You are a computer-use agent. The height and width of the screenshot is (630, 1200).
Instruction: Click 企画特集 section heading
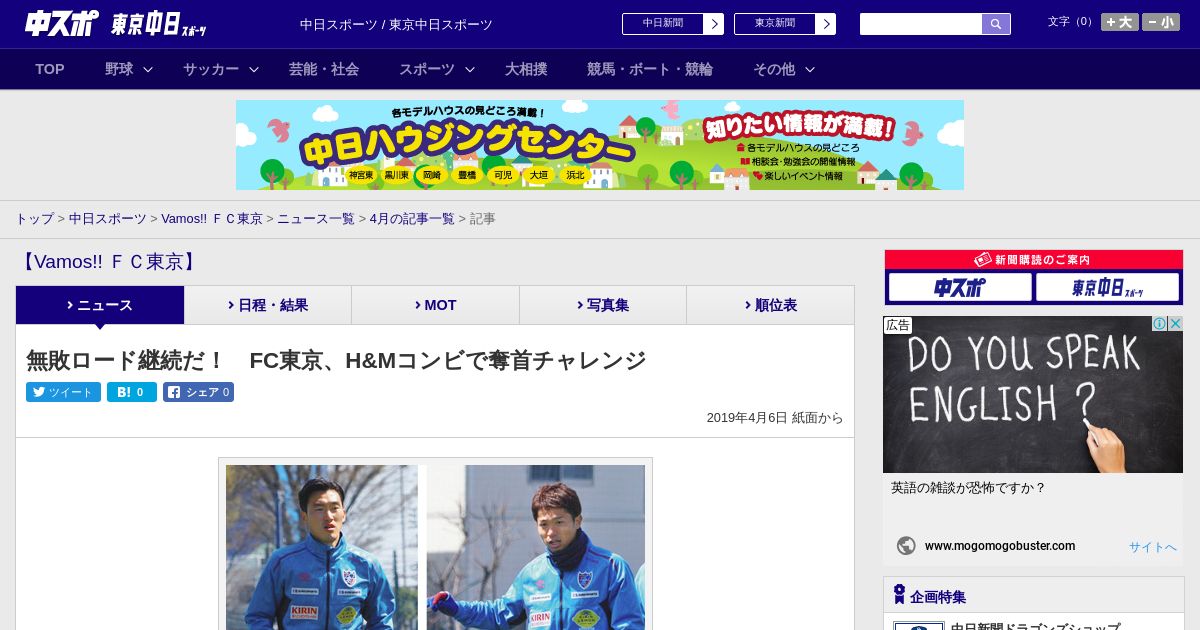[x=938, y=597]
